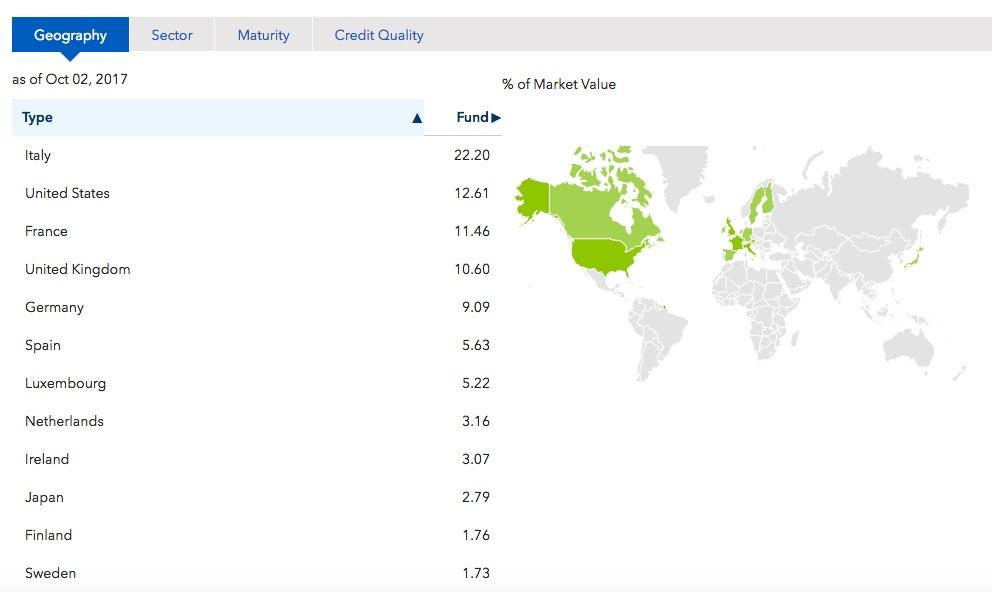Viewport: 992px width, 592px height.
Task: Click Alaska on the world map
Action: [x=533, y=197]
